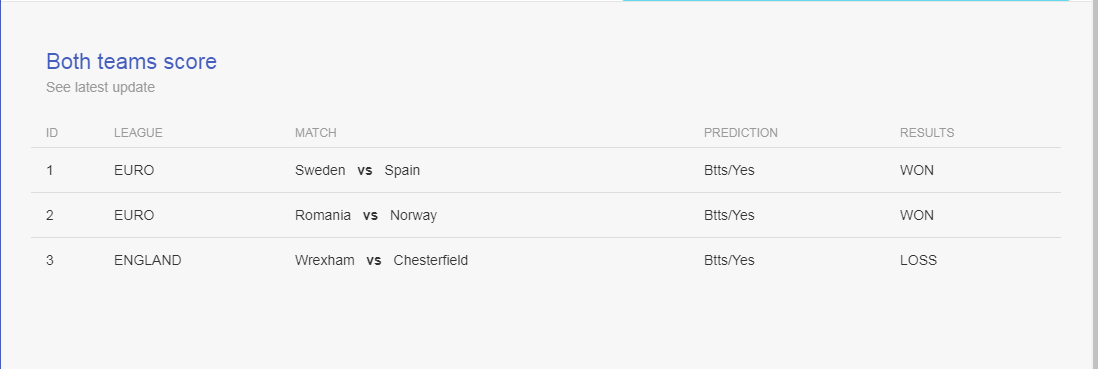Viewport: 1098px width, 369px height.
Task: Select the RESULTS column header
Action: coord(926,133)
